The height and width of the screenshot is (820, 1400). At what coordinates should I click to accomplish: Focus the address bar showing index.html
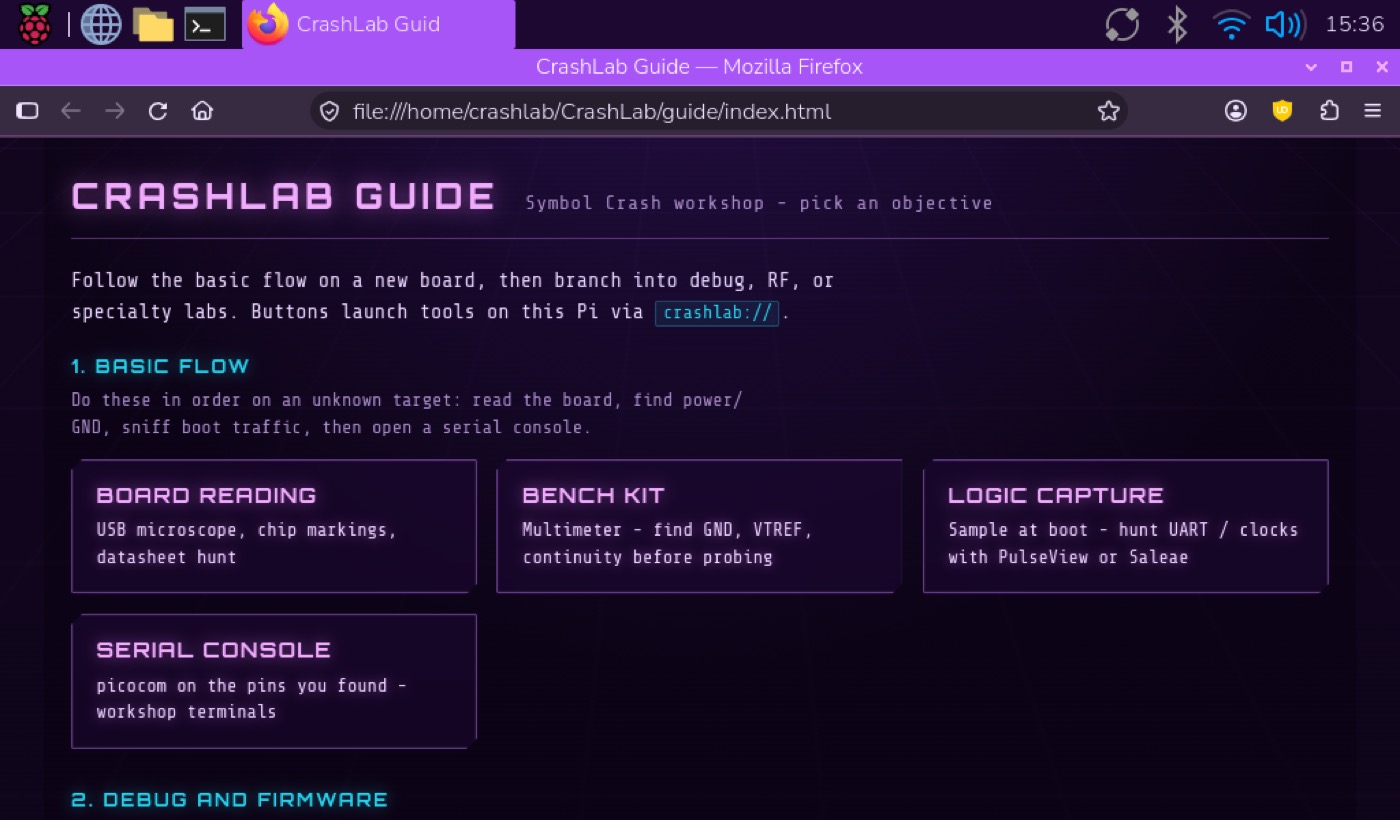pyautogui.click(x=719, y=111)
